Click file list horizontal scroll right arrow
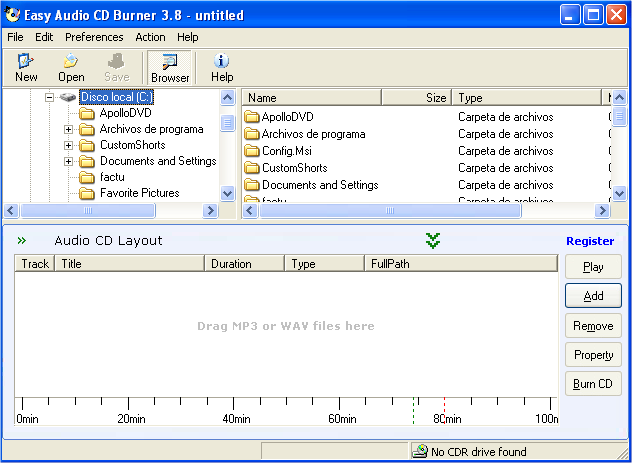Image resolution: width=632 pixels, height=463 pixels. (602, 210)
